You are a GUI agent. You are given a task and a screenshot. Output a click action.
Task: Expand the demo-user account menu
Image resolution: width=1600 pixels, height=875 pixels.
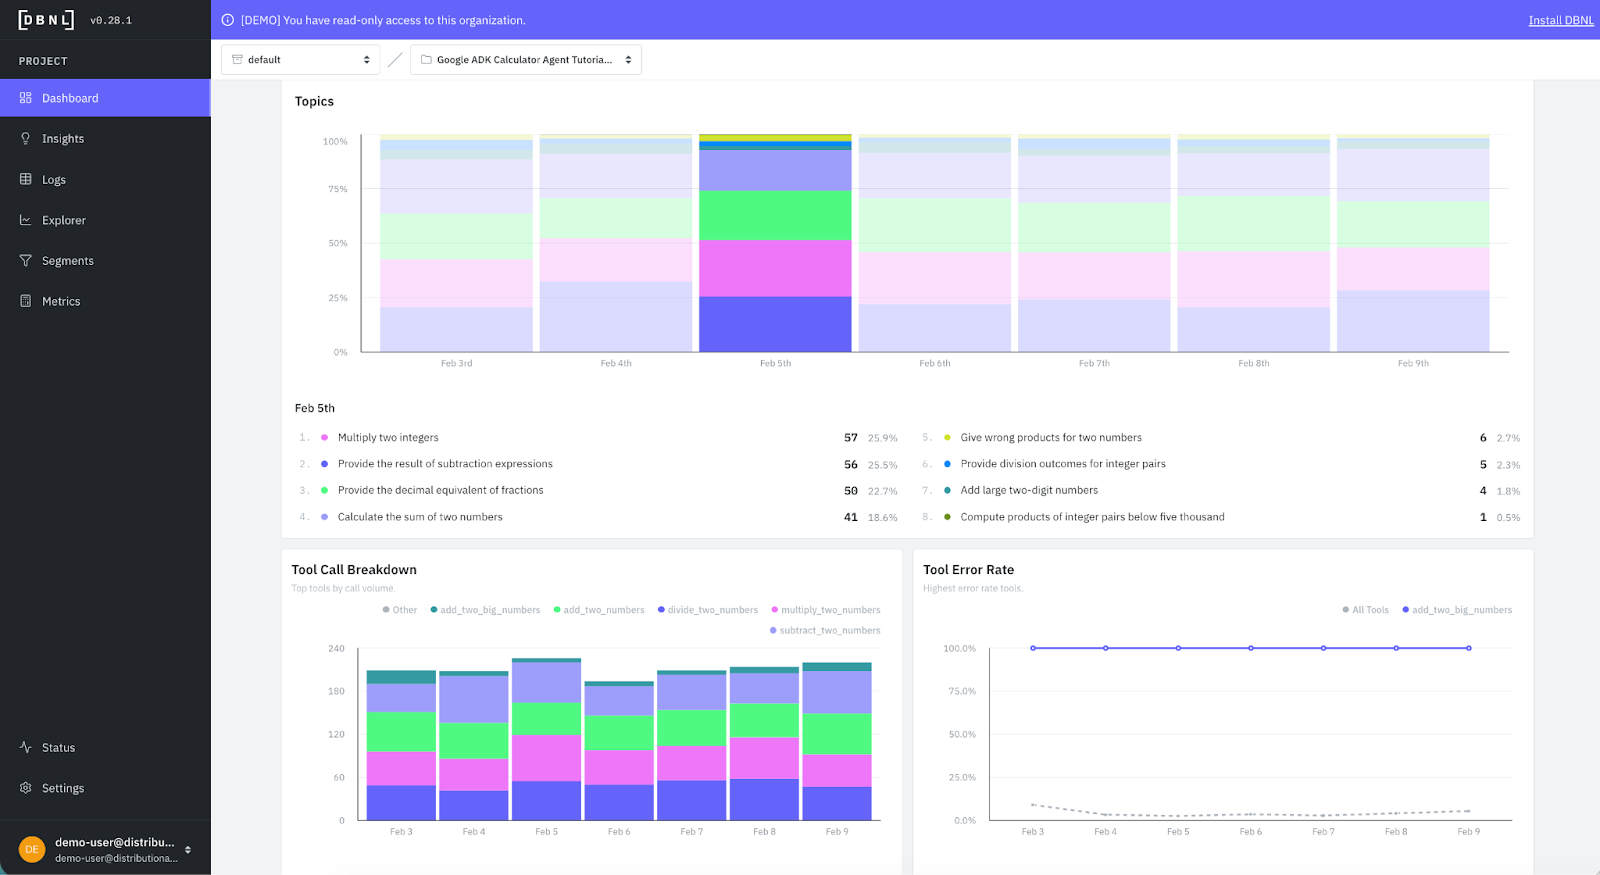pos(105,849)
